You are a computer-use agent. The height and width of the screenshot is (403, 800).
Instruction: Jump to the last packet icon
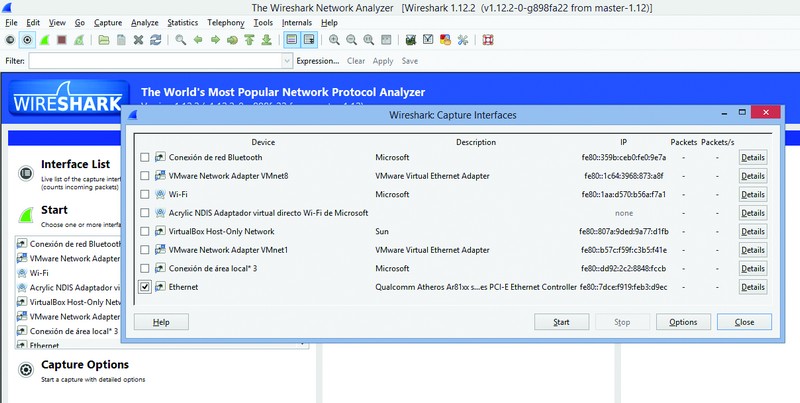[266, 40]
